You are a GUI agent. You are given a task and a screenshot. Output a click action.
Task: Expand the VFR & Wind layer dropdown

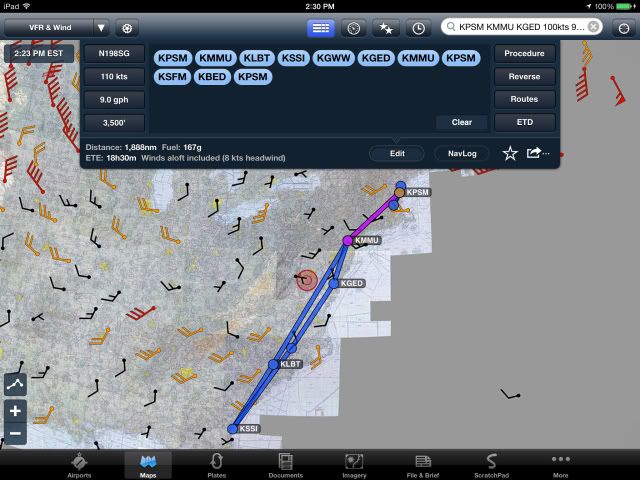[101, 28]
